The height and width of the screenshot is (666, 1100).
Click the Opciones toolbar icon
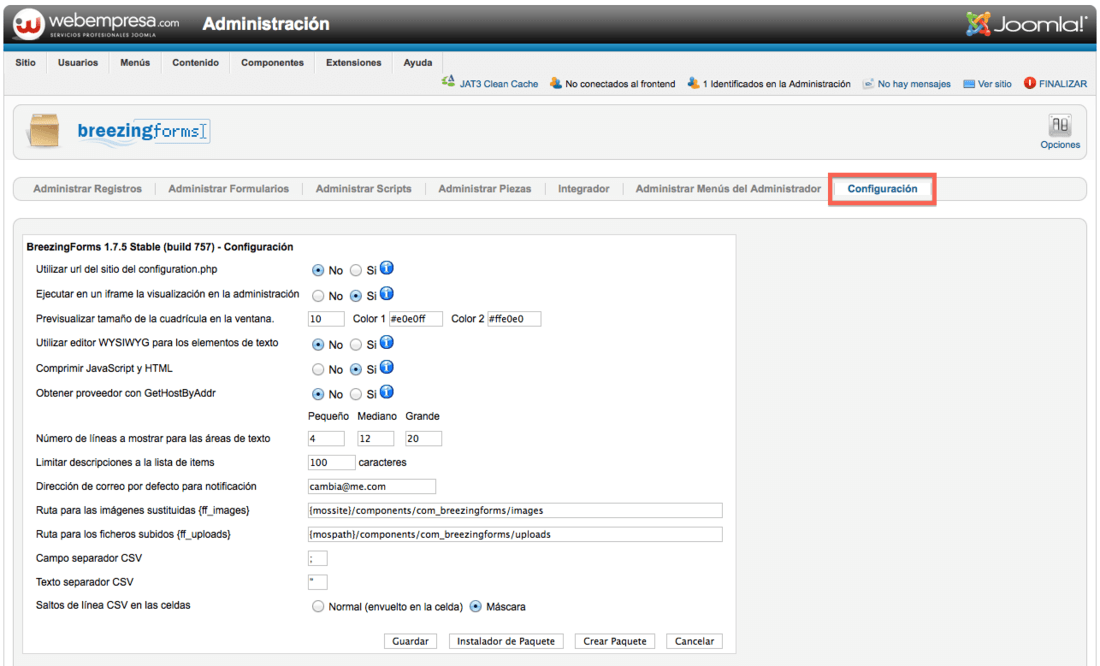tap(1060, 125)
